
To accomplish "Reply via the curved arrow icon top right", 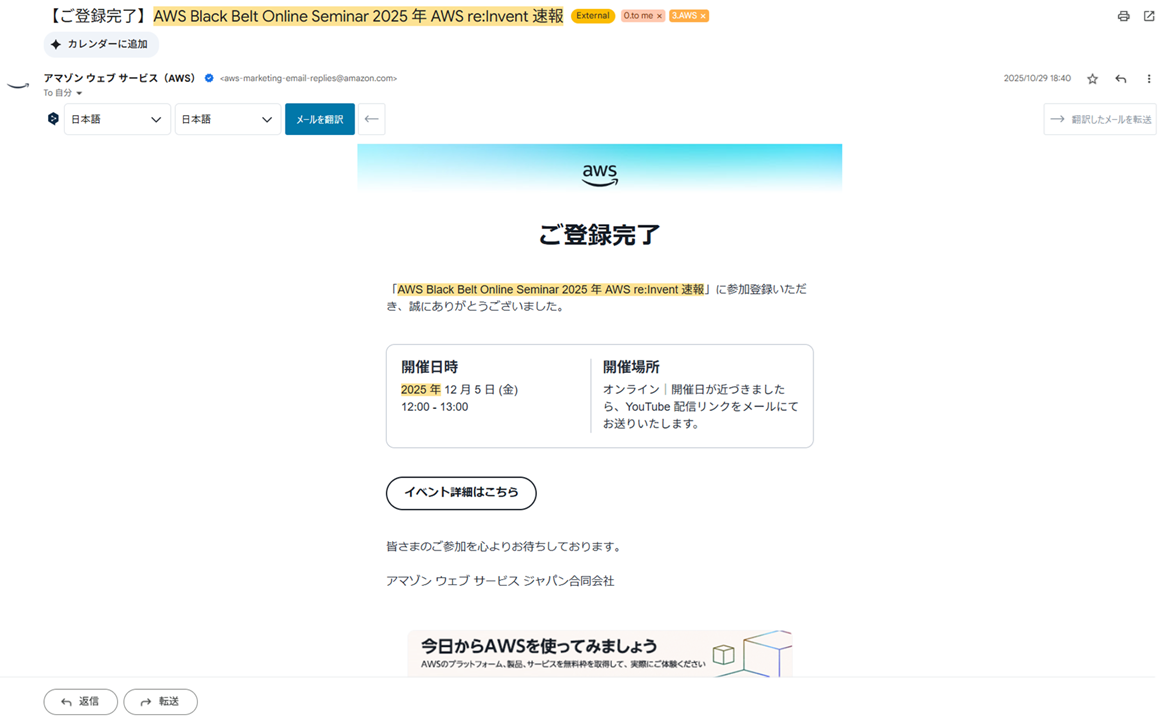I will click(x=1120, y=78).
